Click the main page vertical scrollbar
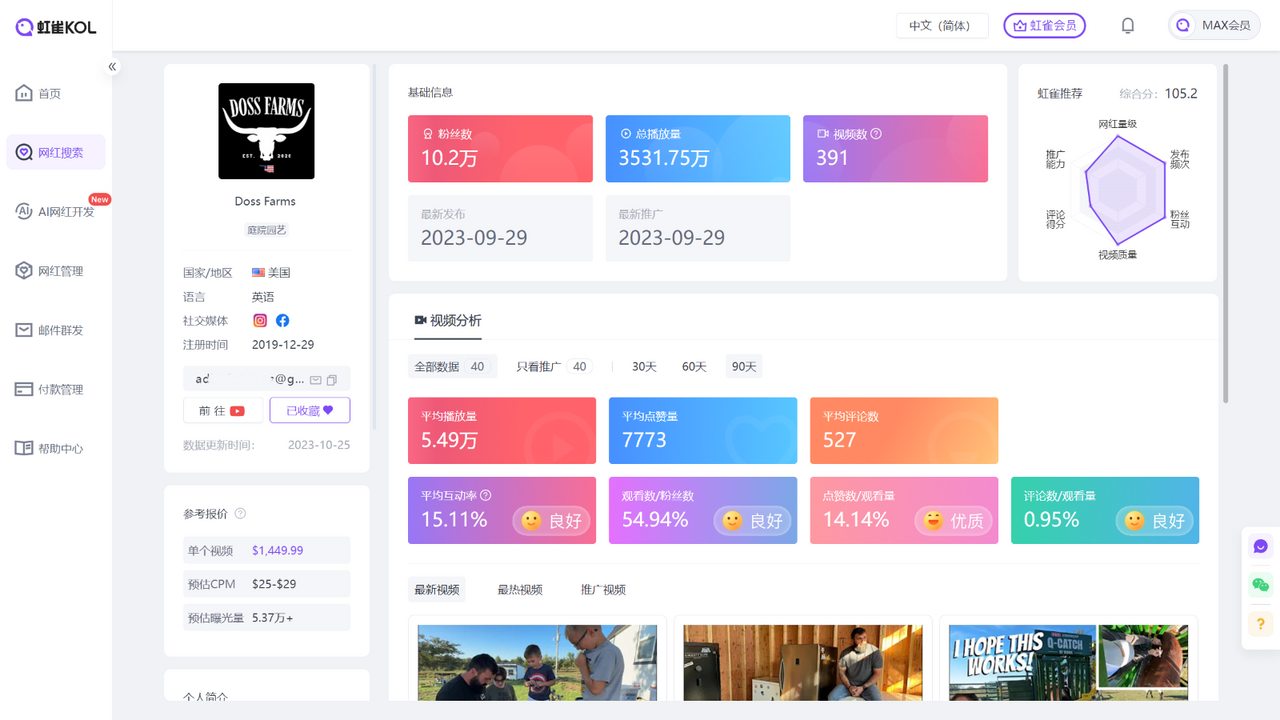The height and width of the screenshot is (720, 1280). [1226, 234]
